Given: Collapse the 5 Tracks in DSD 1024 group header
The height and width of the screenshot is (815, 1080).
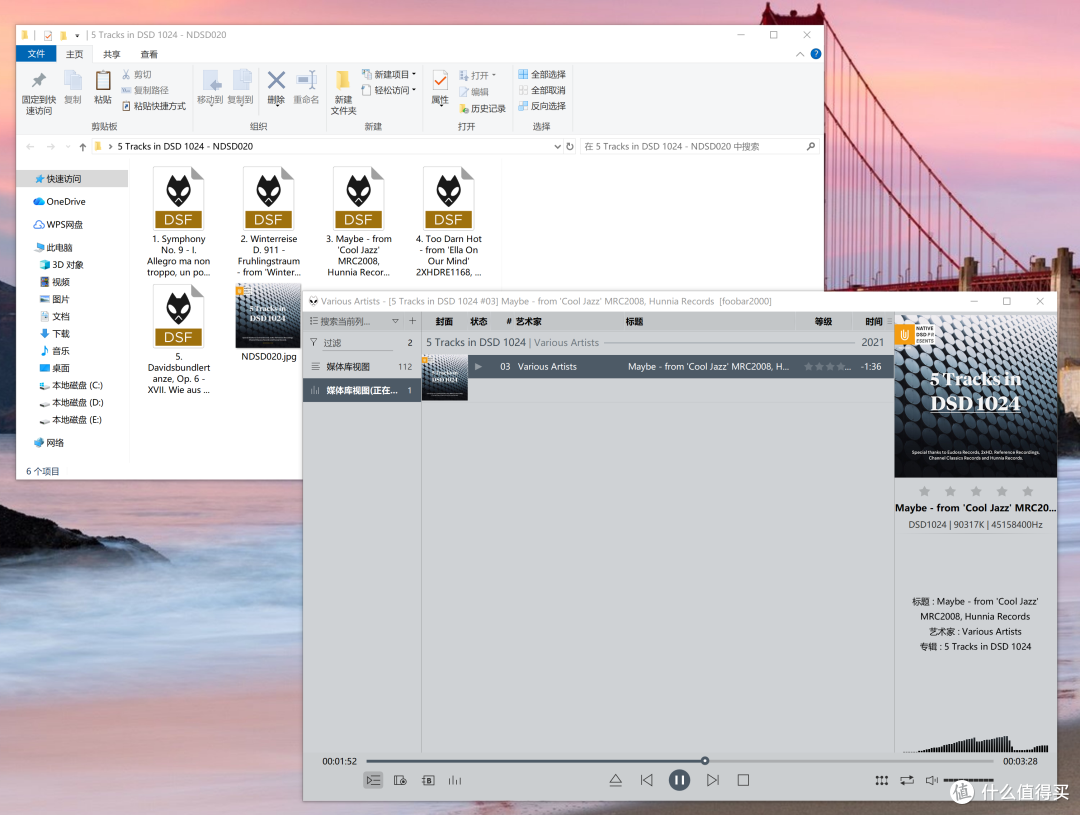Looking at the screenshot, I should pyautogui.click(x=658, y=342).
